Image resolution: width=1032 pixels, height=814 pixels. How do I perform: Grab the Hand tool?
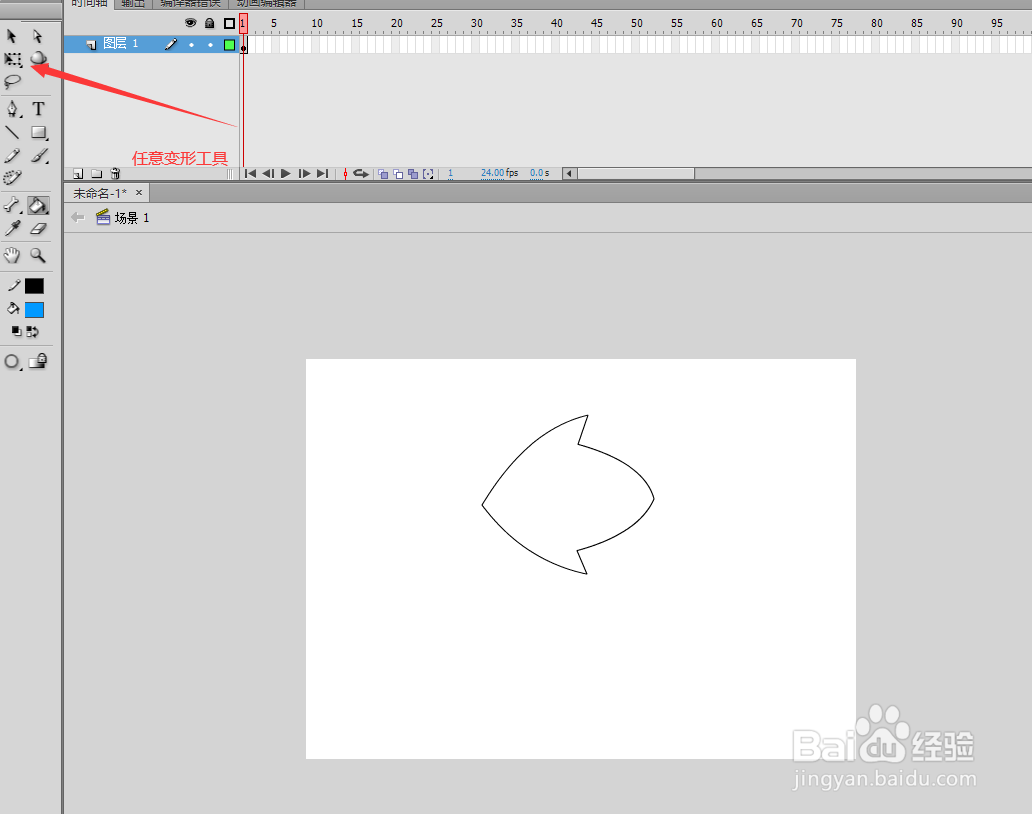tap(11, 255)
